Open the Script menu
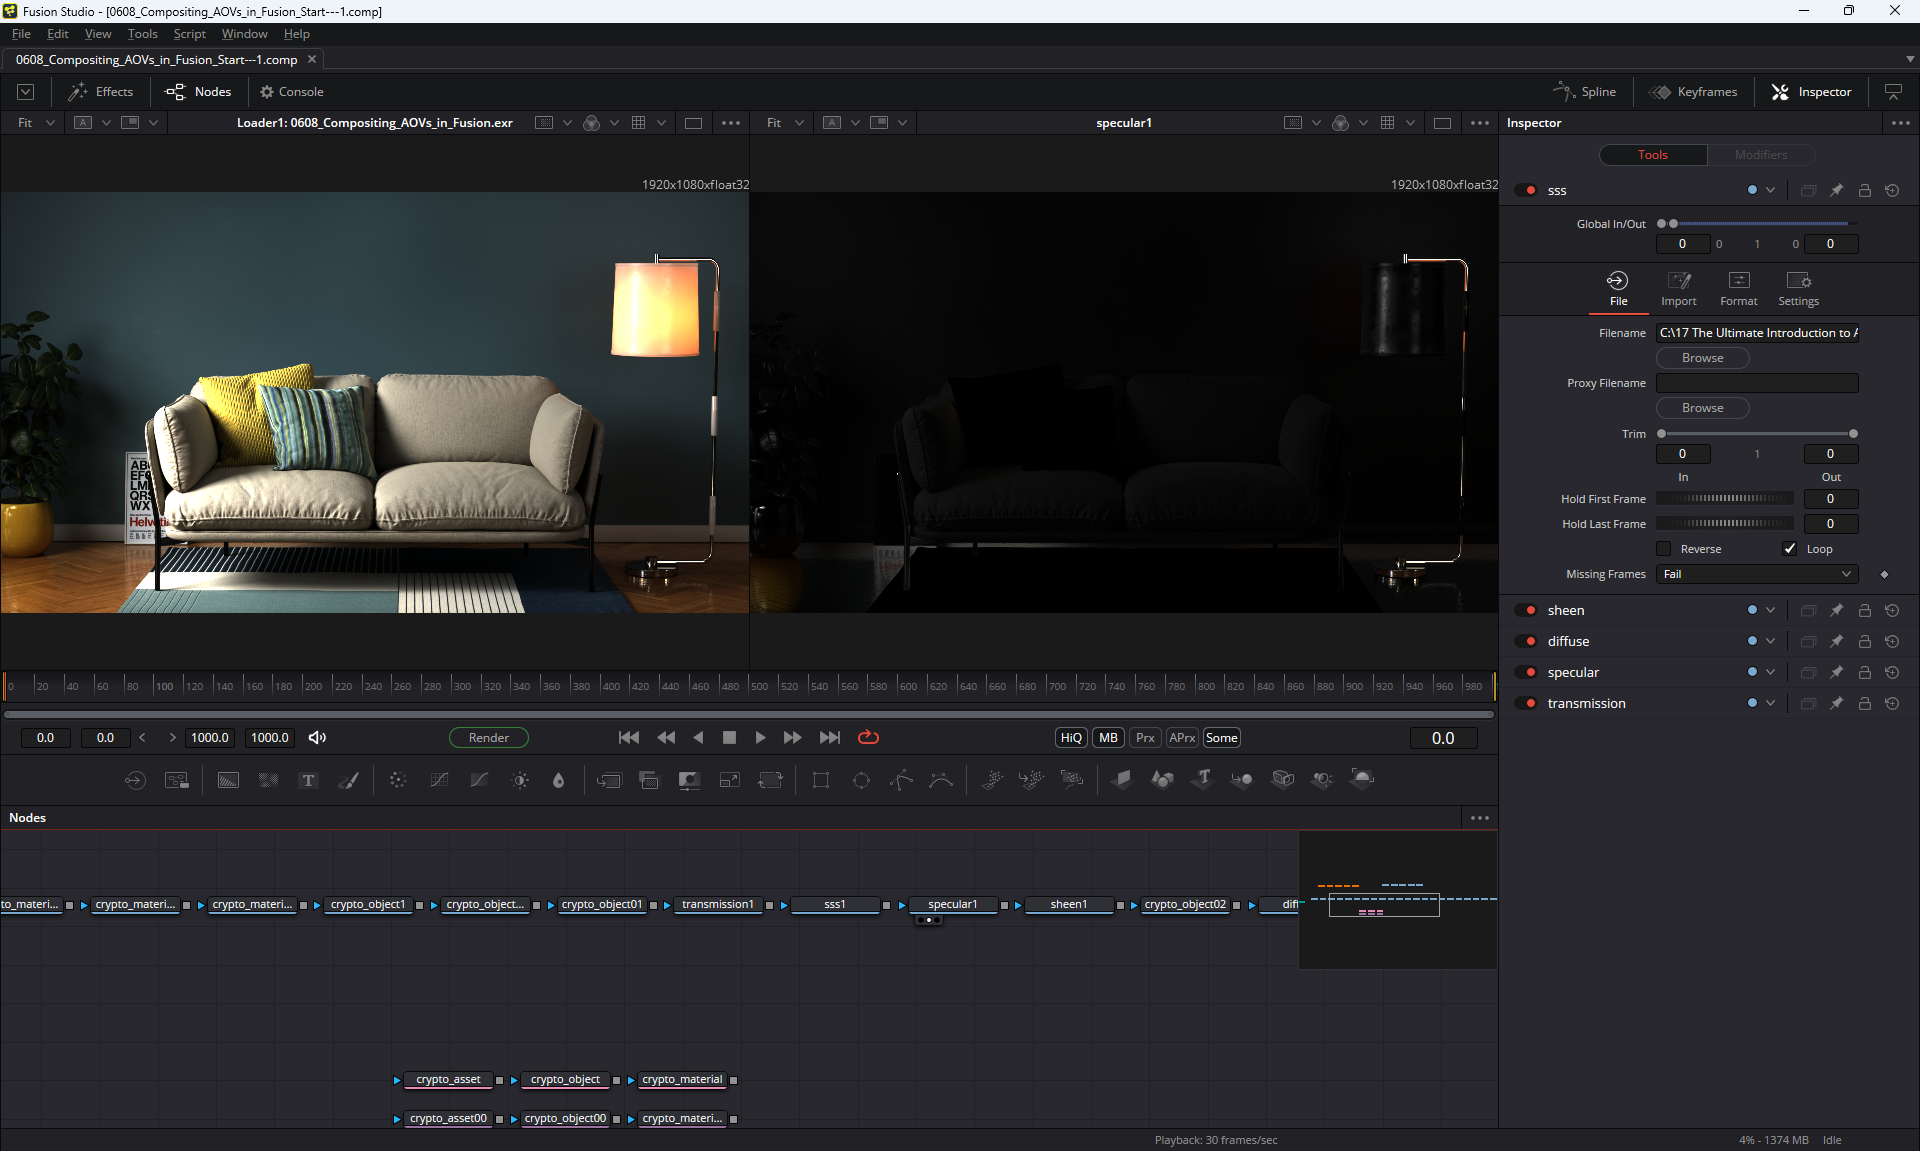The width and height of the screenshot is (1920, 1151). click(189, 34)
